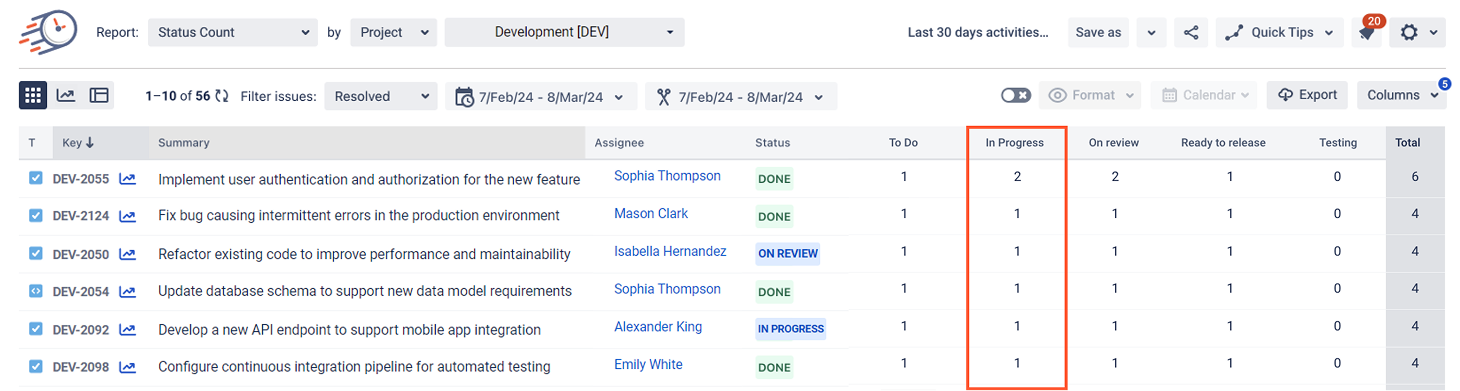Open Sophia Thompson assignee link for DEV-2055
Image resolution: width=1460 pixels, height=391 pixels.
667,176
